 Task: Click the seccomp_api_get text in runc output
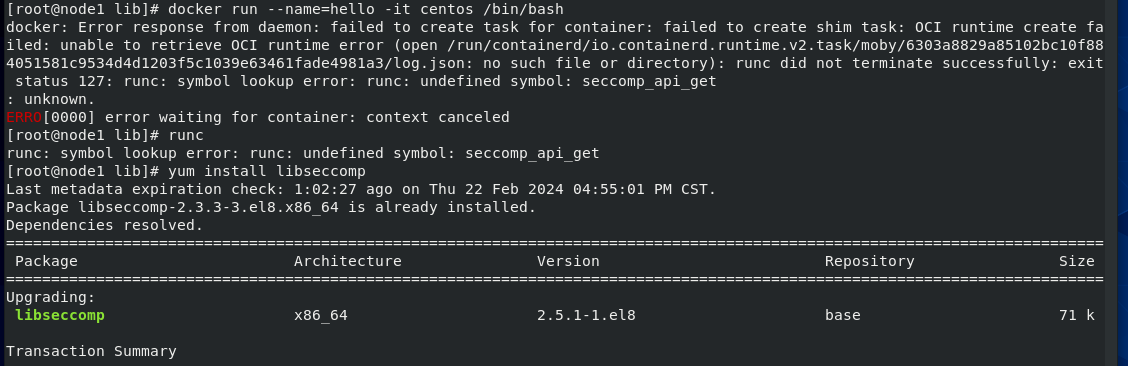coord(532,153)
